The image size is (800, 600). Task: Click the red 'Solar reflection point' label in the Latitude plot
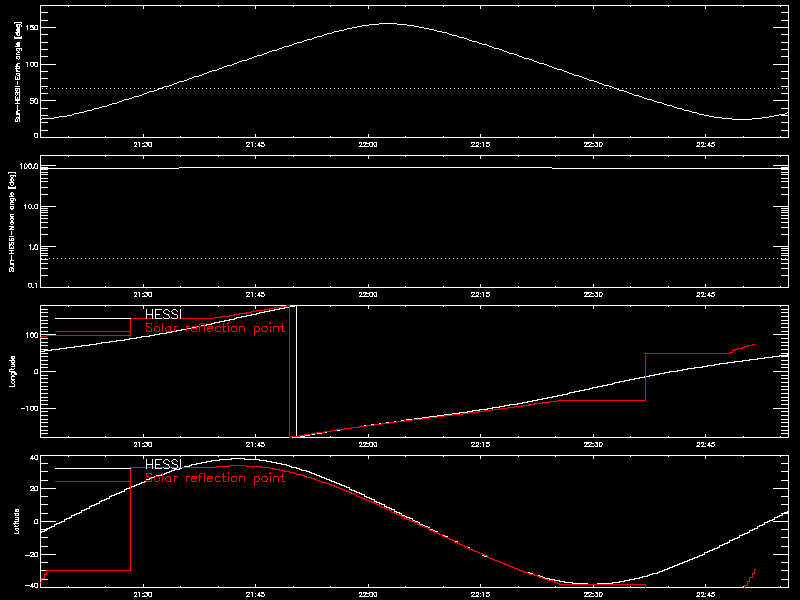(x=215, y=478)
